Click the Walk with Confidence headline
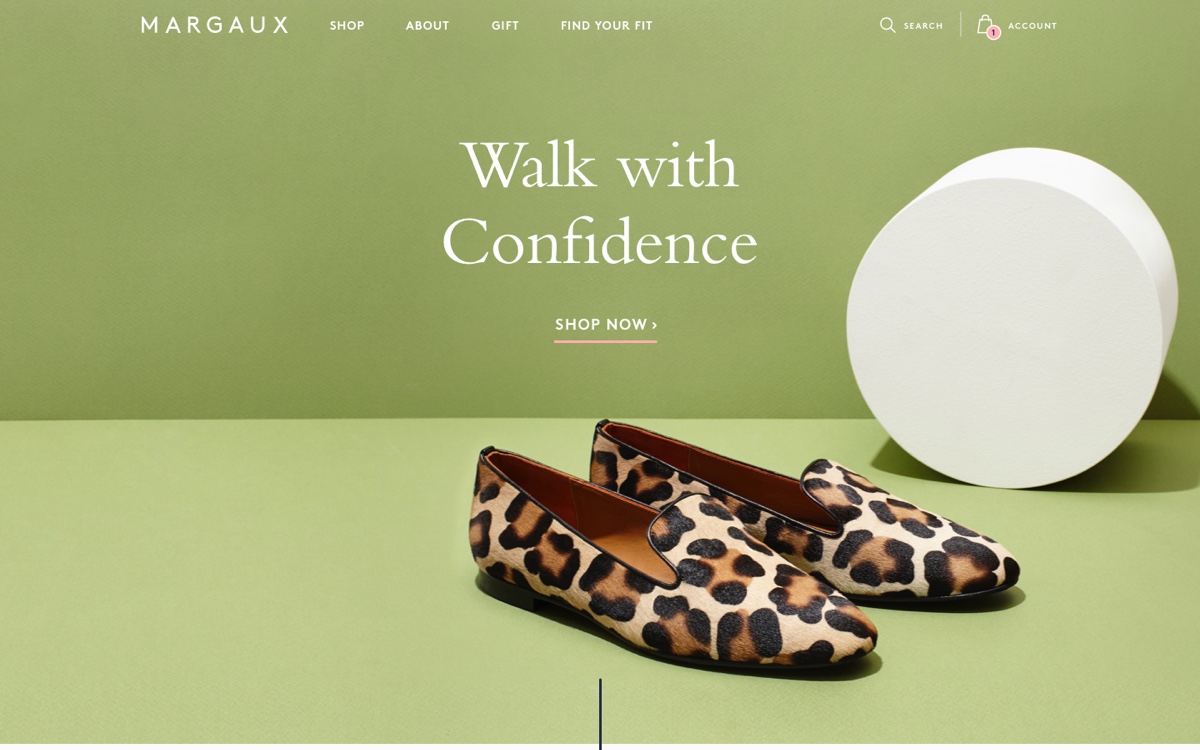 coord(600,203)
